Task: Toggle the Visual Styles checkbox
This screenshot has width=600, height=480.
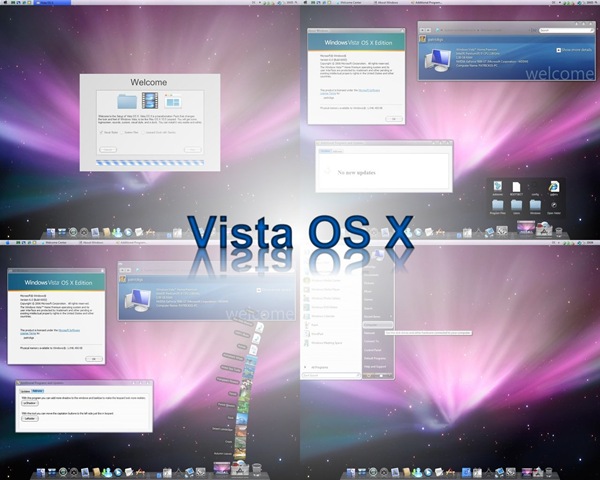Action: [x=102, y=130]
